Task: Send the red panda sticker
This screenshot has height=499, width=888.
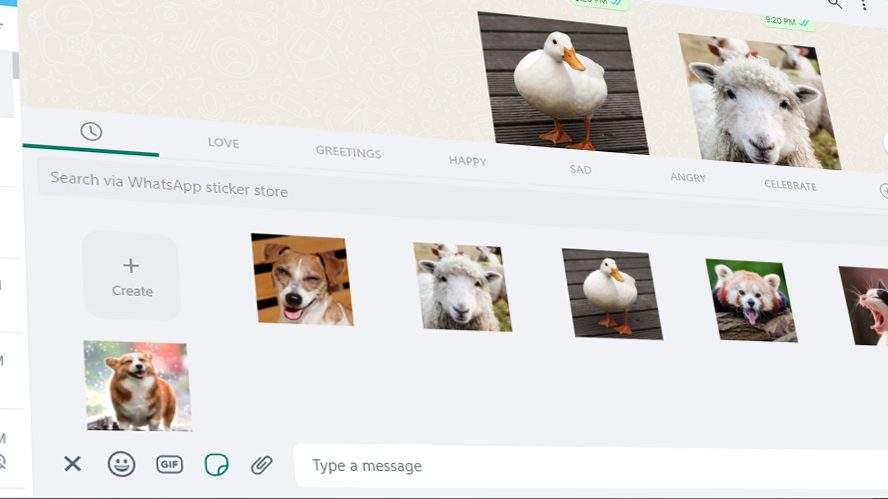Action: (751, 301)
